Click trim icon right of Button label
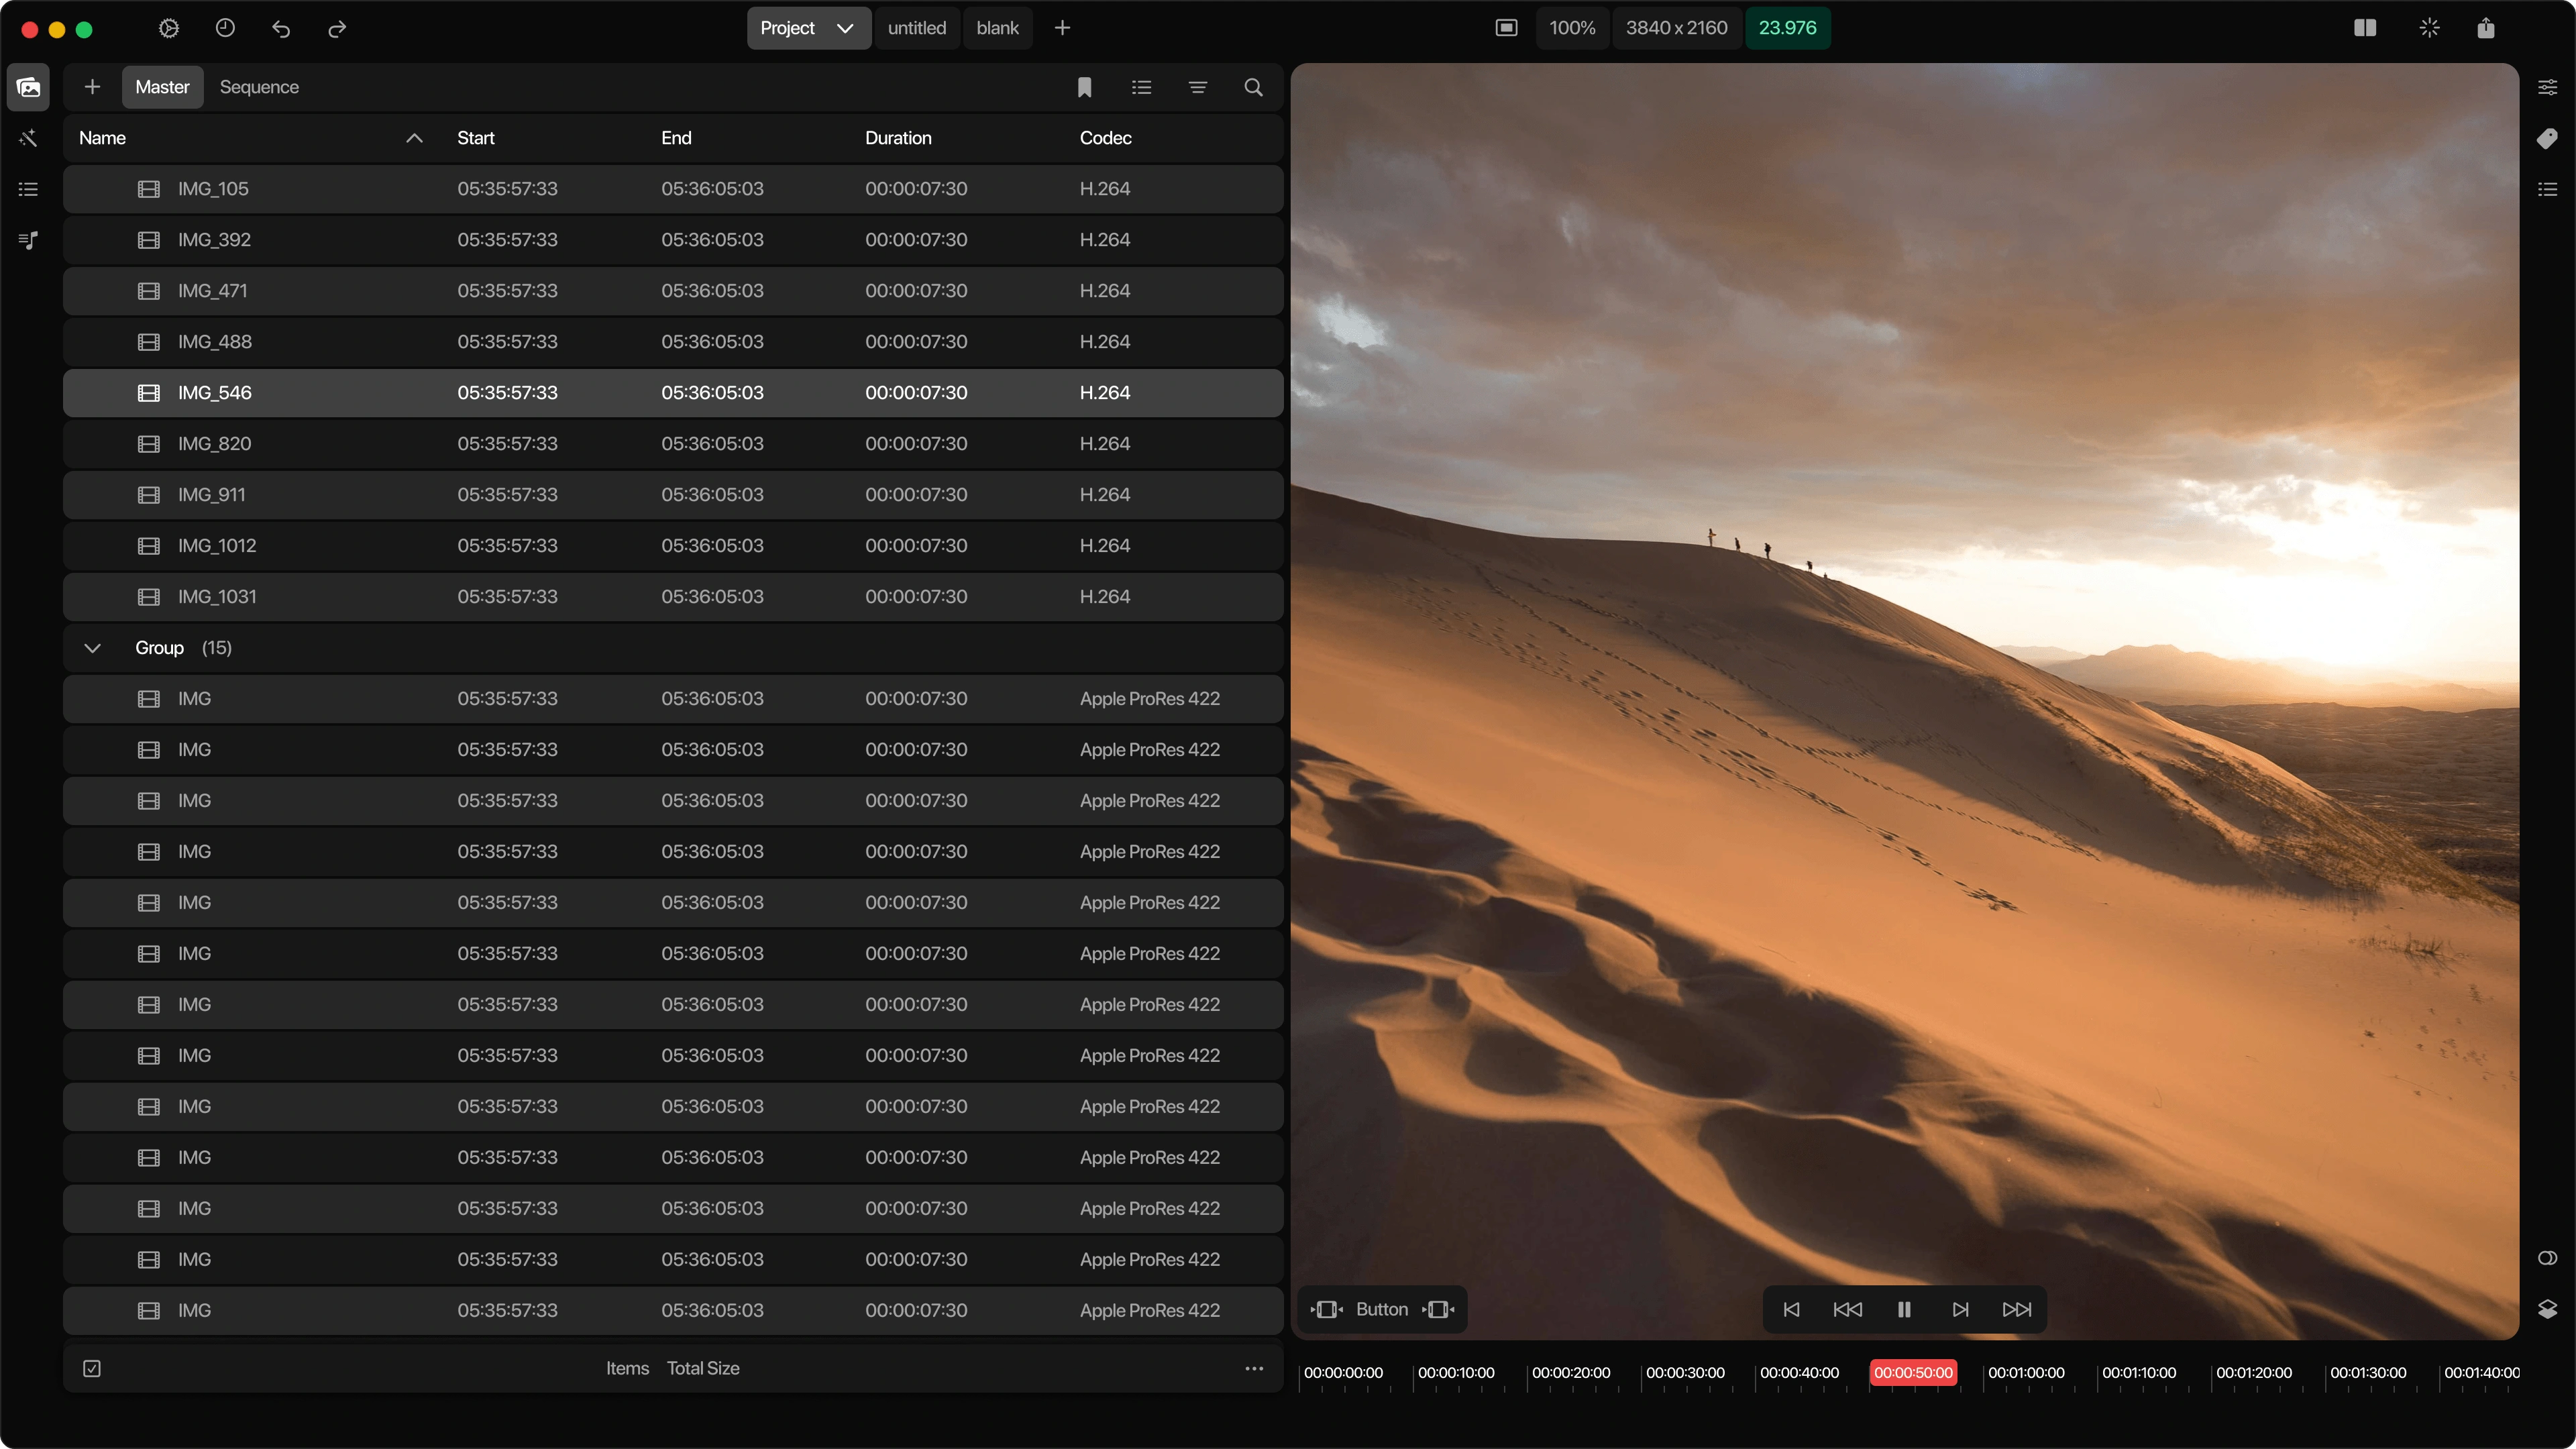Image resolution: width=2576 pixels, height=1449 pixels. coord(1439,1309)
